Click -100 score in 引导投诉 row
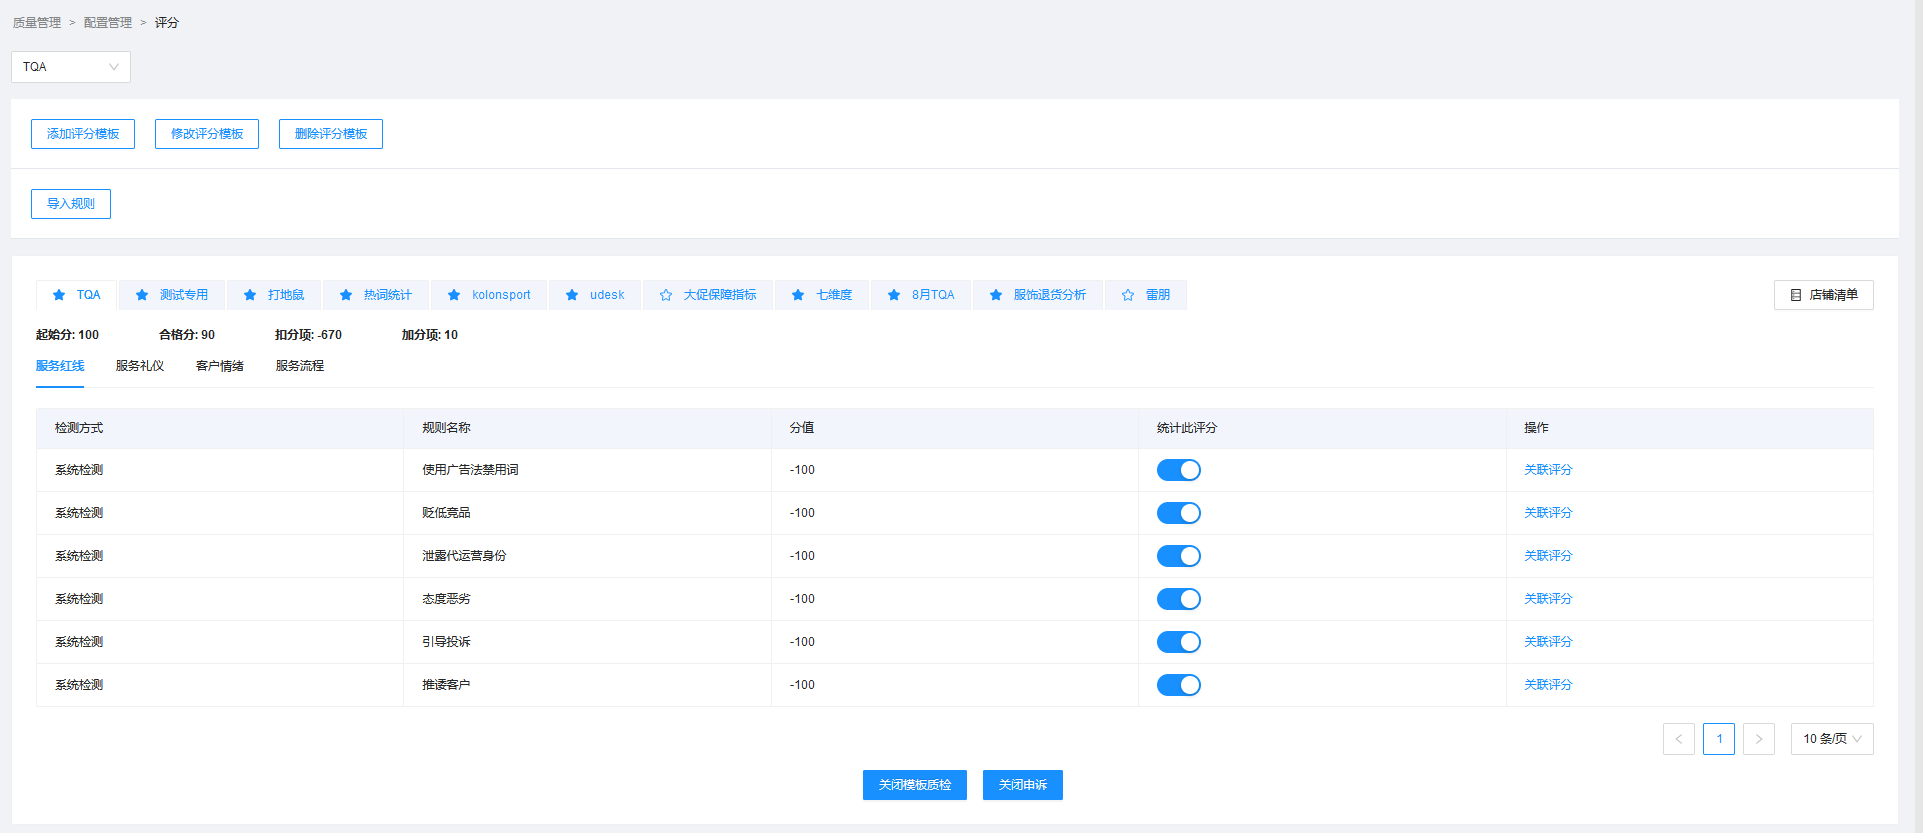Viewport: 1923px width, 833px height. point(802,642)
